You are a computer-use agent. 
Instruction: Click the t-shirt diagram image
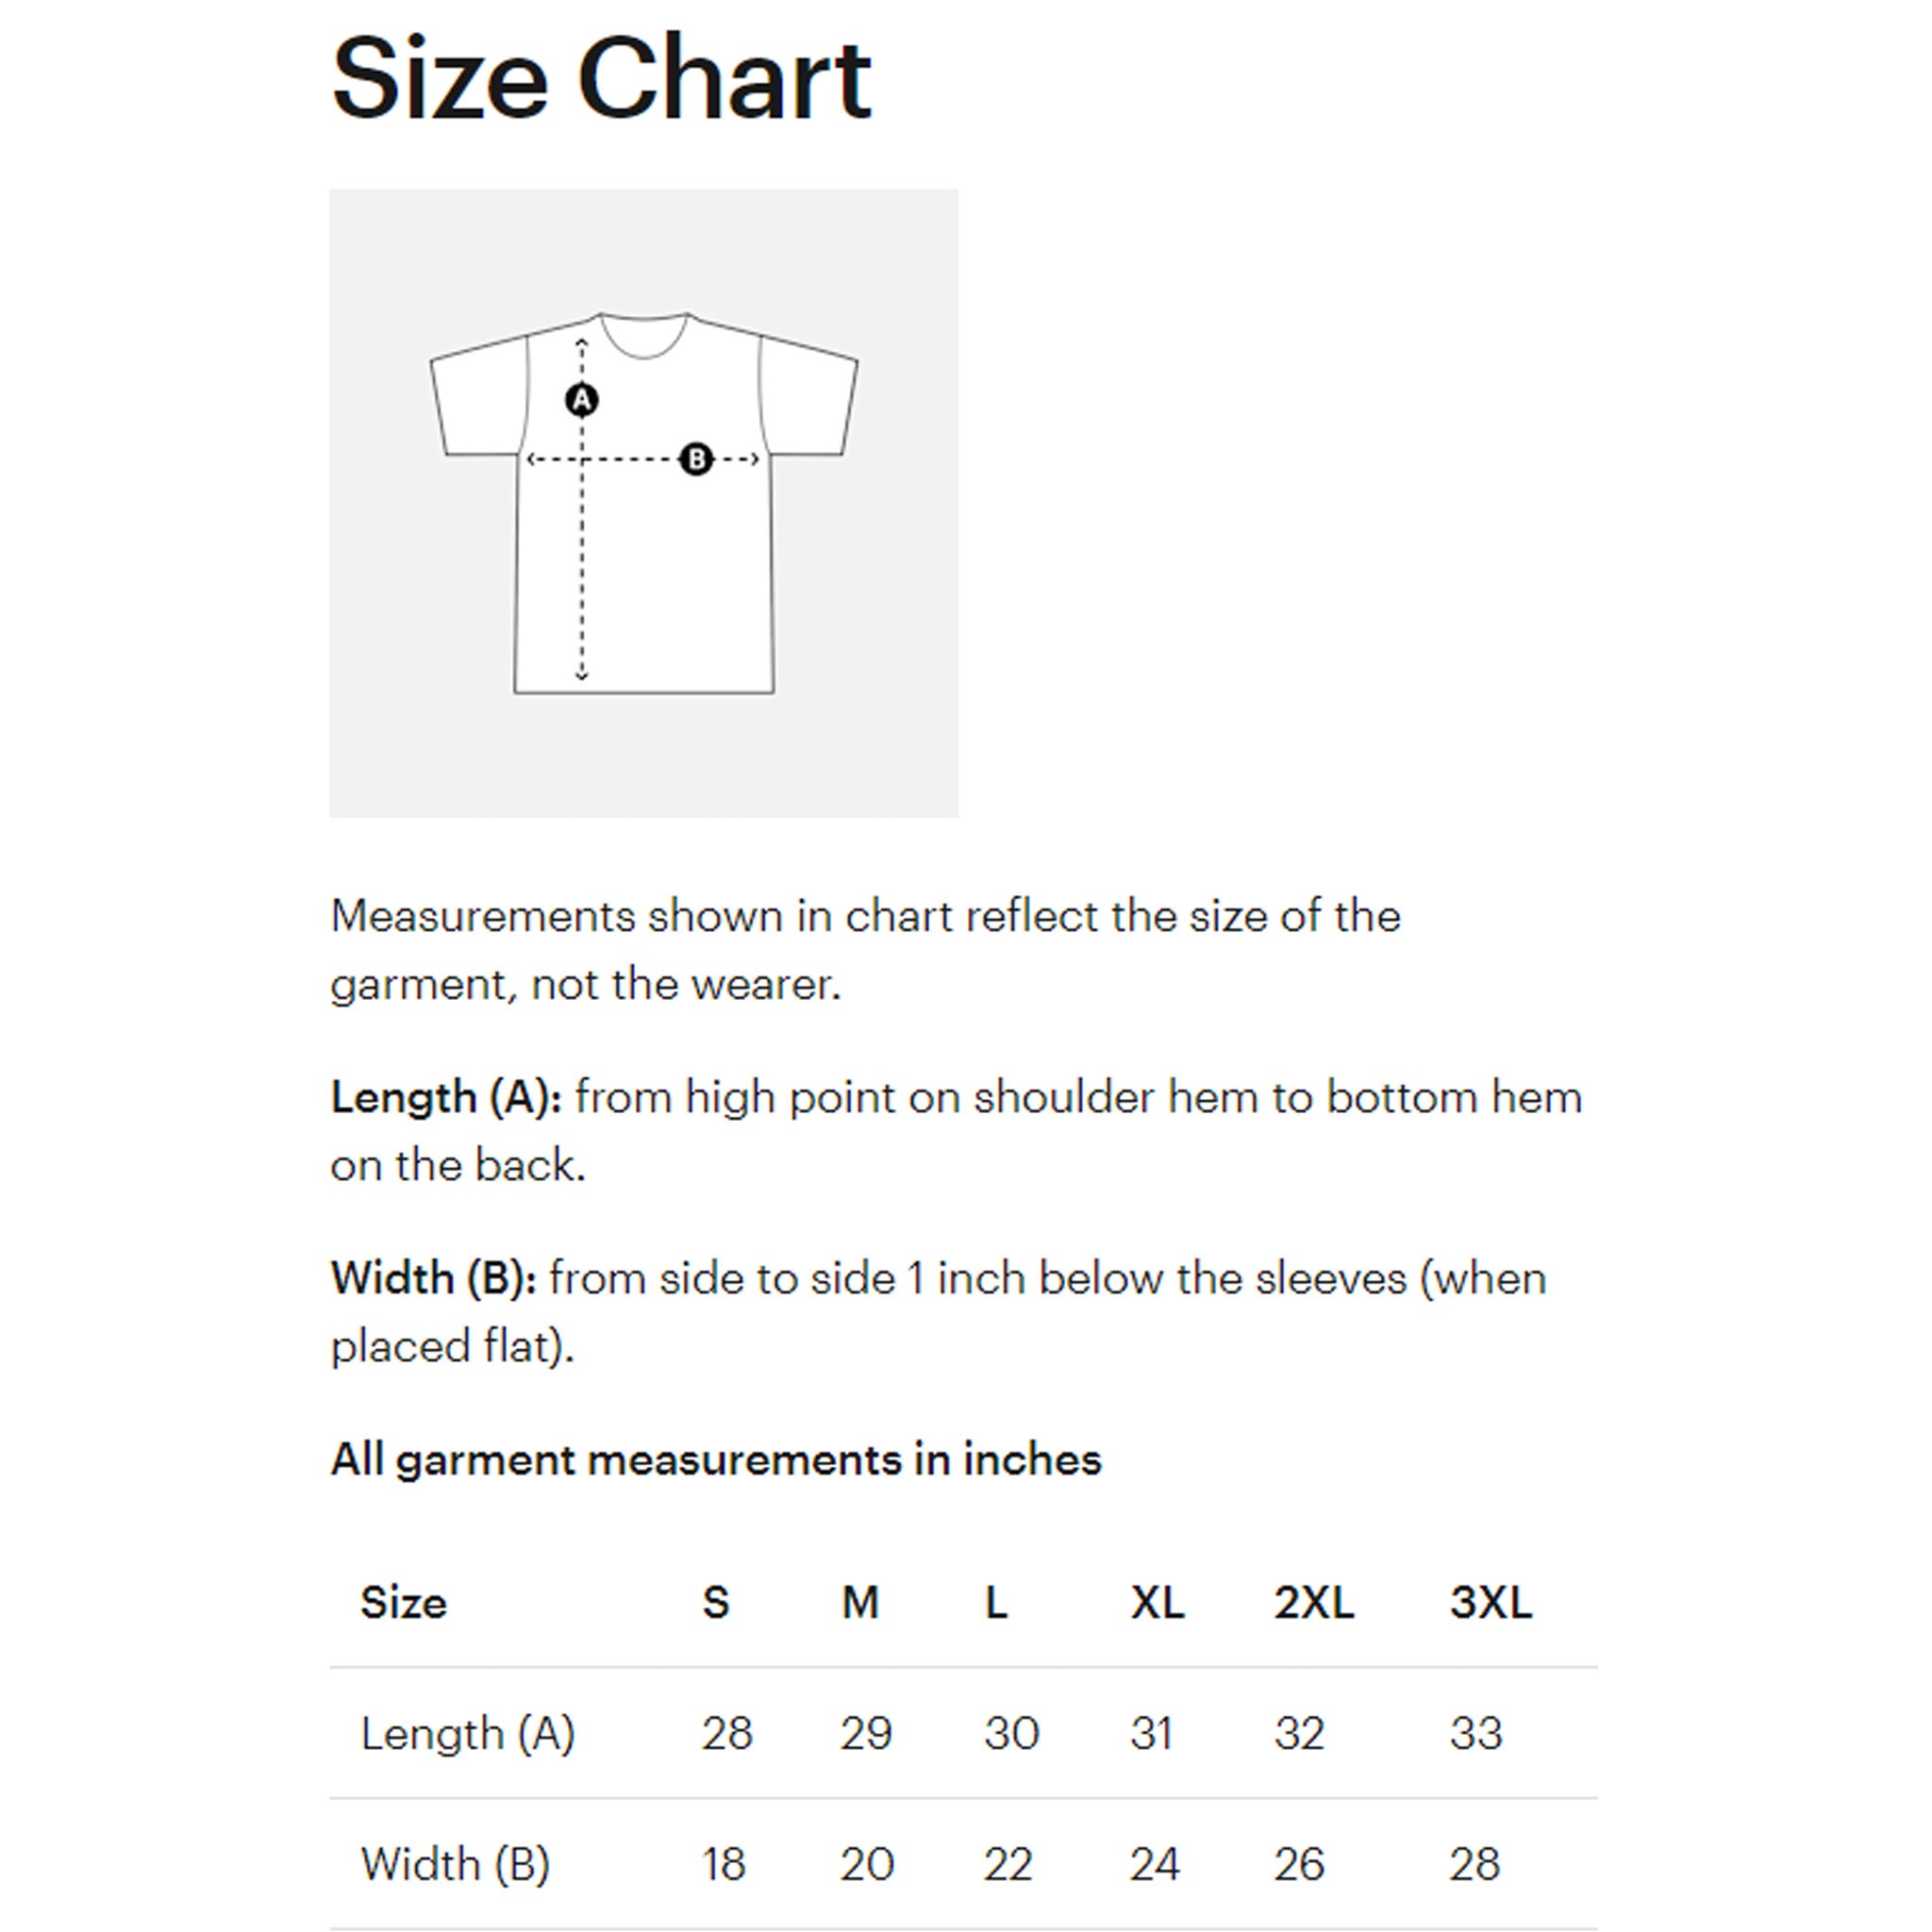coord(644,503)
